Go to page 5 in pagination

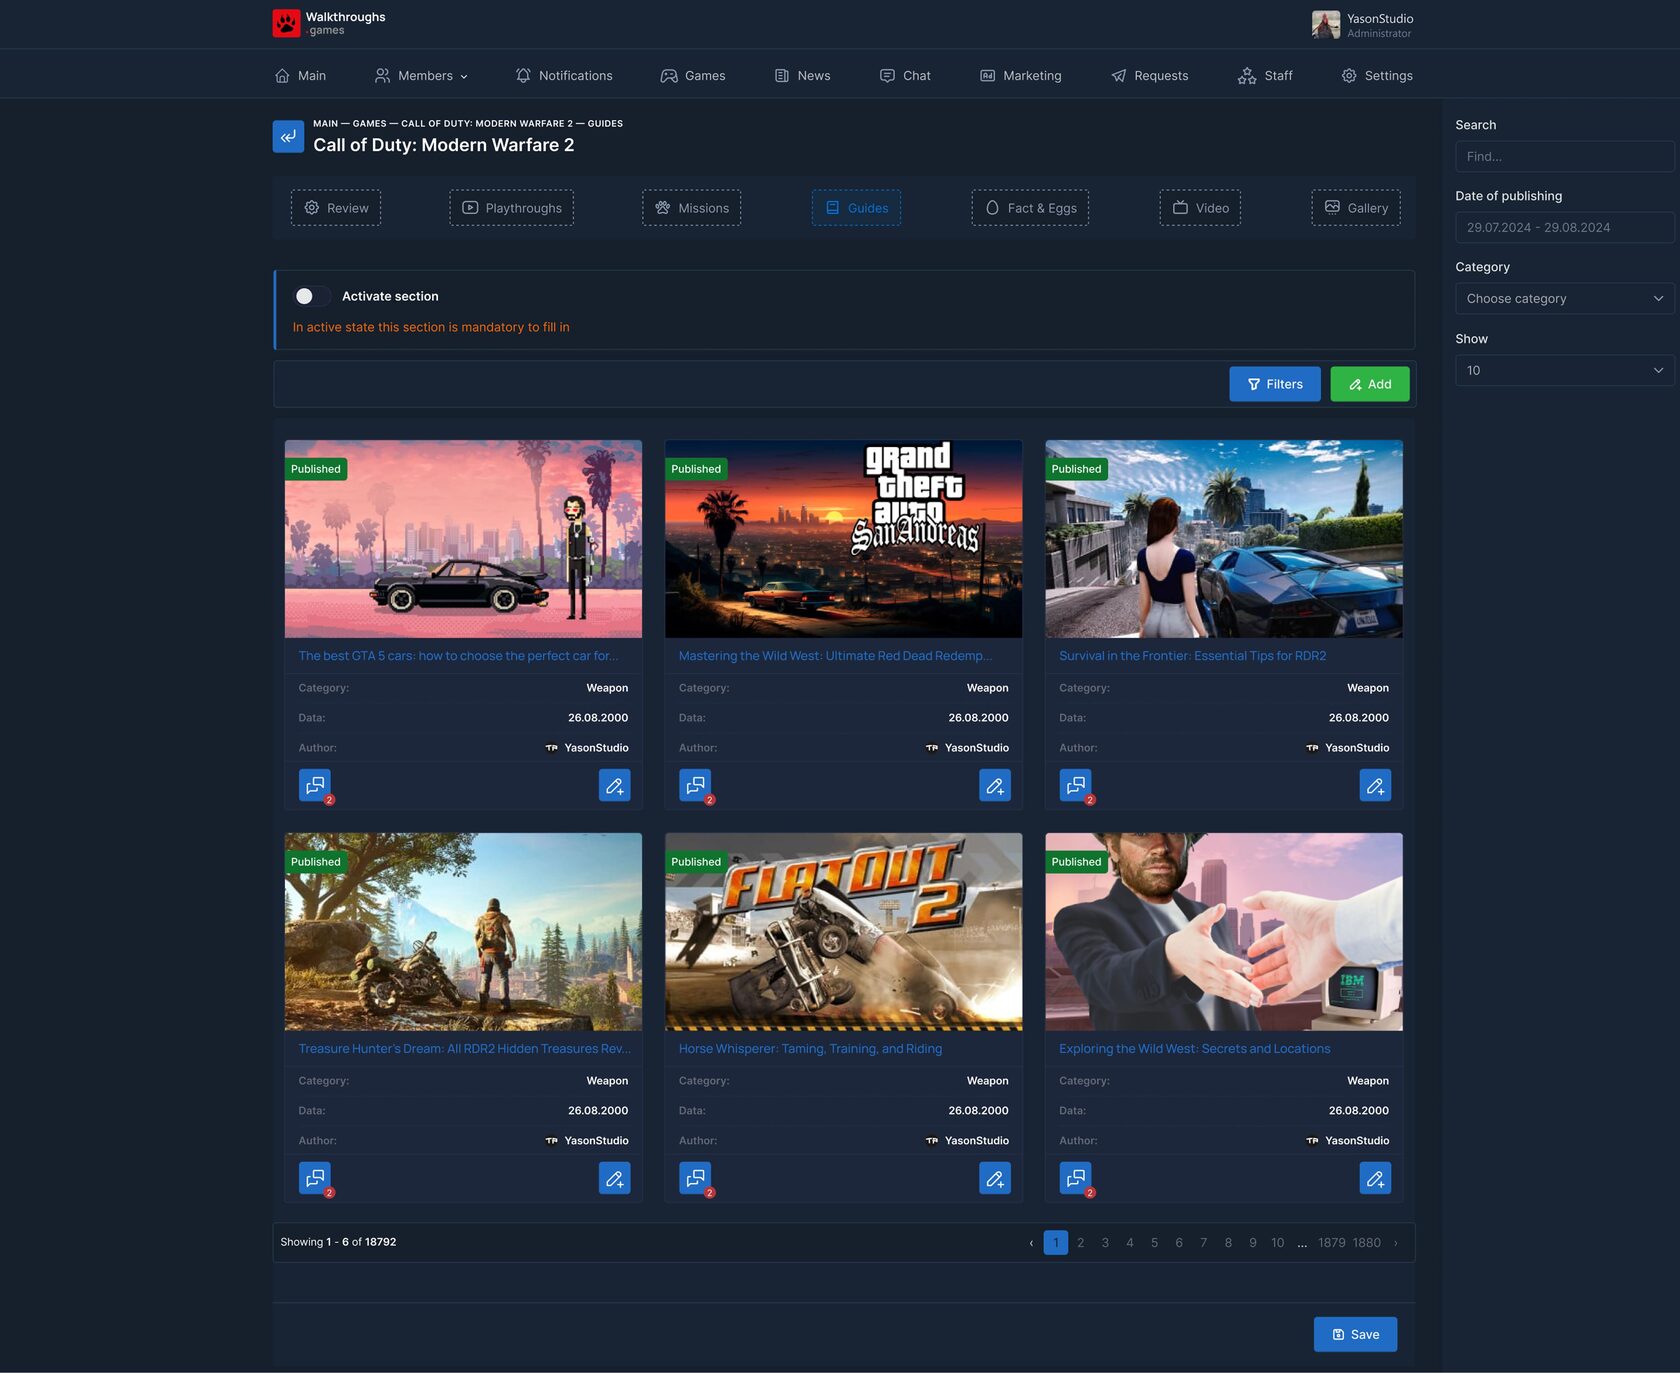point(1154,1243)
